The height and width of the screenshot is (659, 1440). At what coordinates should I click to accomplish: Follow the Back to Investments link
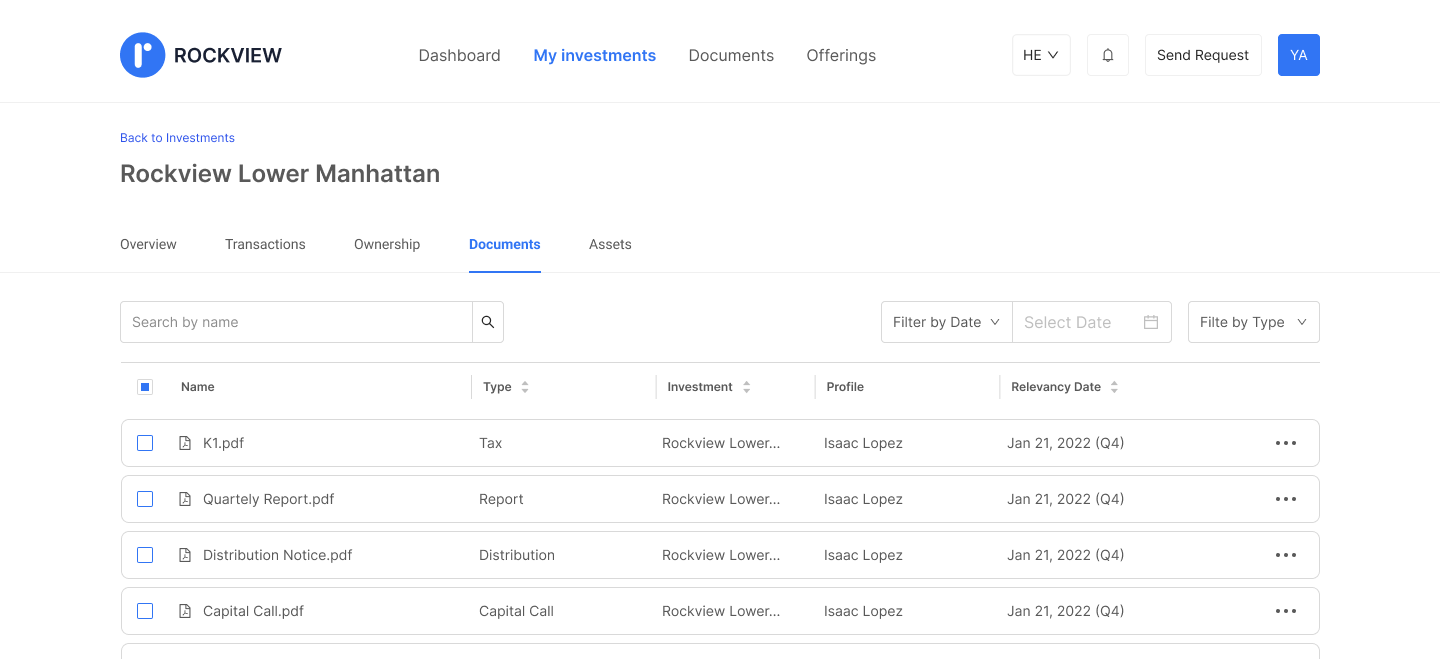(x=177, y=137)
